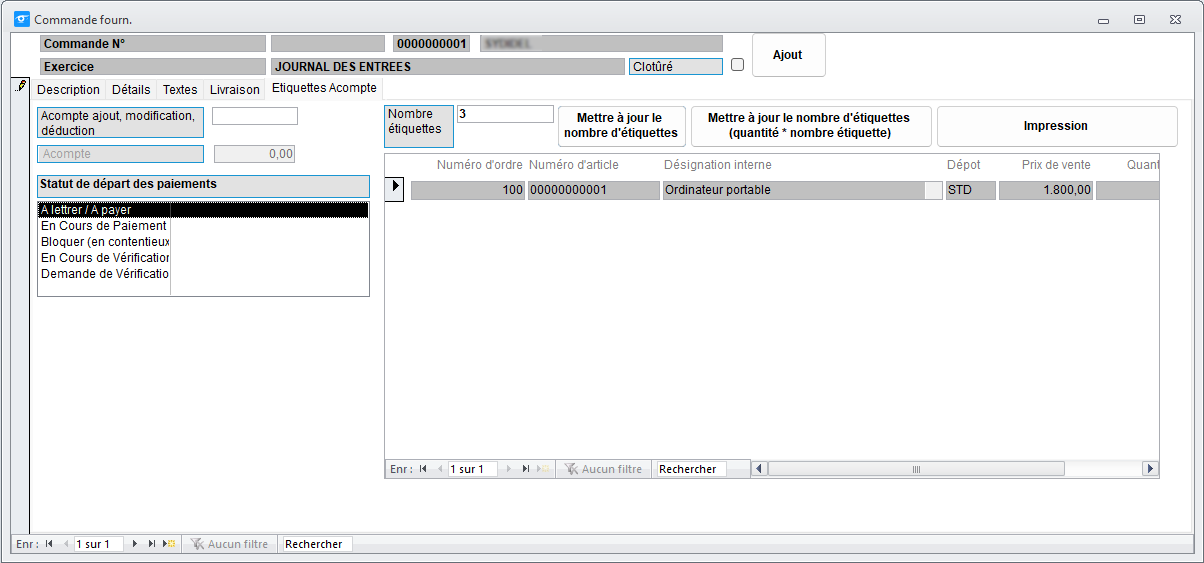Create new record in the bottom form navigator
Screen dimensions: 1204x563
click(x=170, y=544)
